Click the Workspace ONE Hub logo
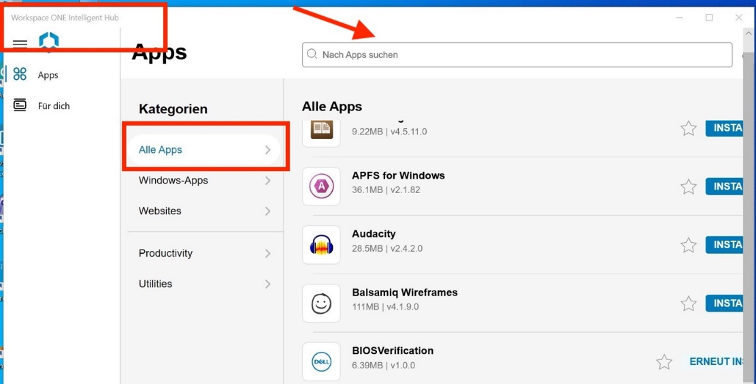This screenshot has height=385, width=756. click(49, 41)
